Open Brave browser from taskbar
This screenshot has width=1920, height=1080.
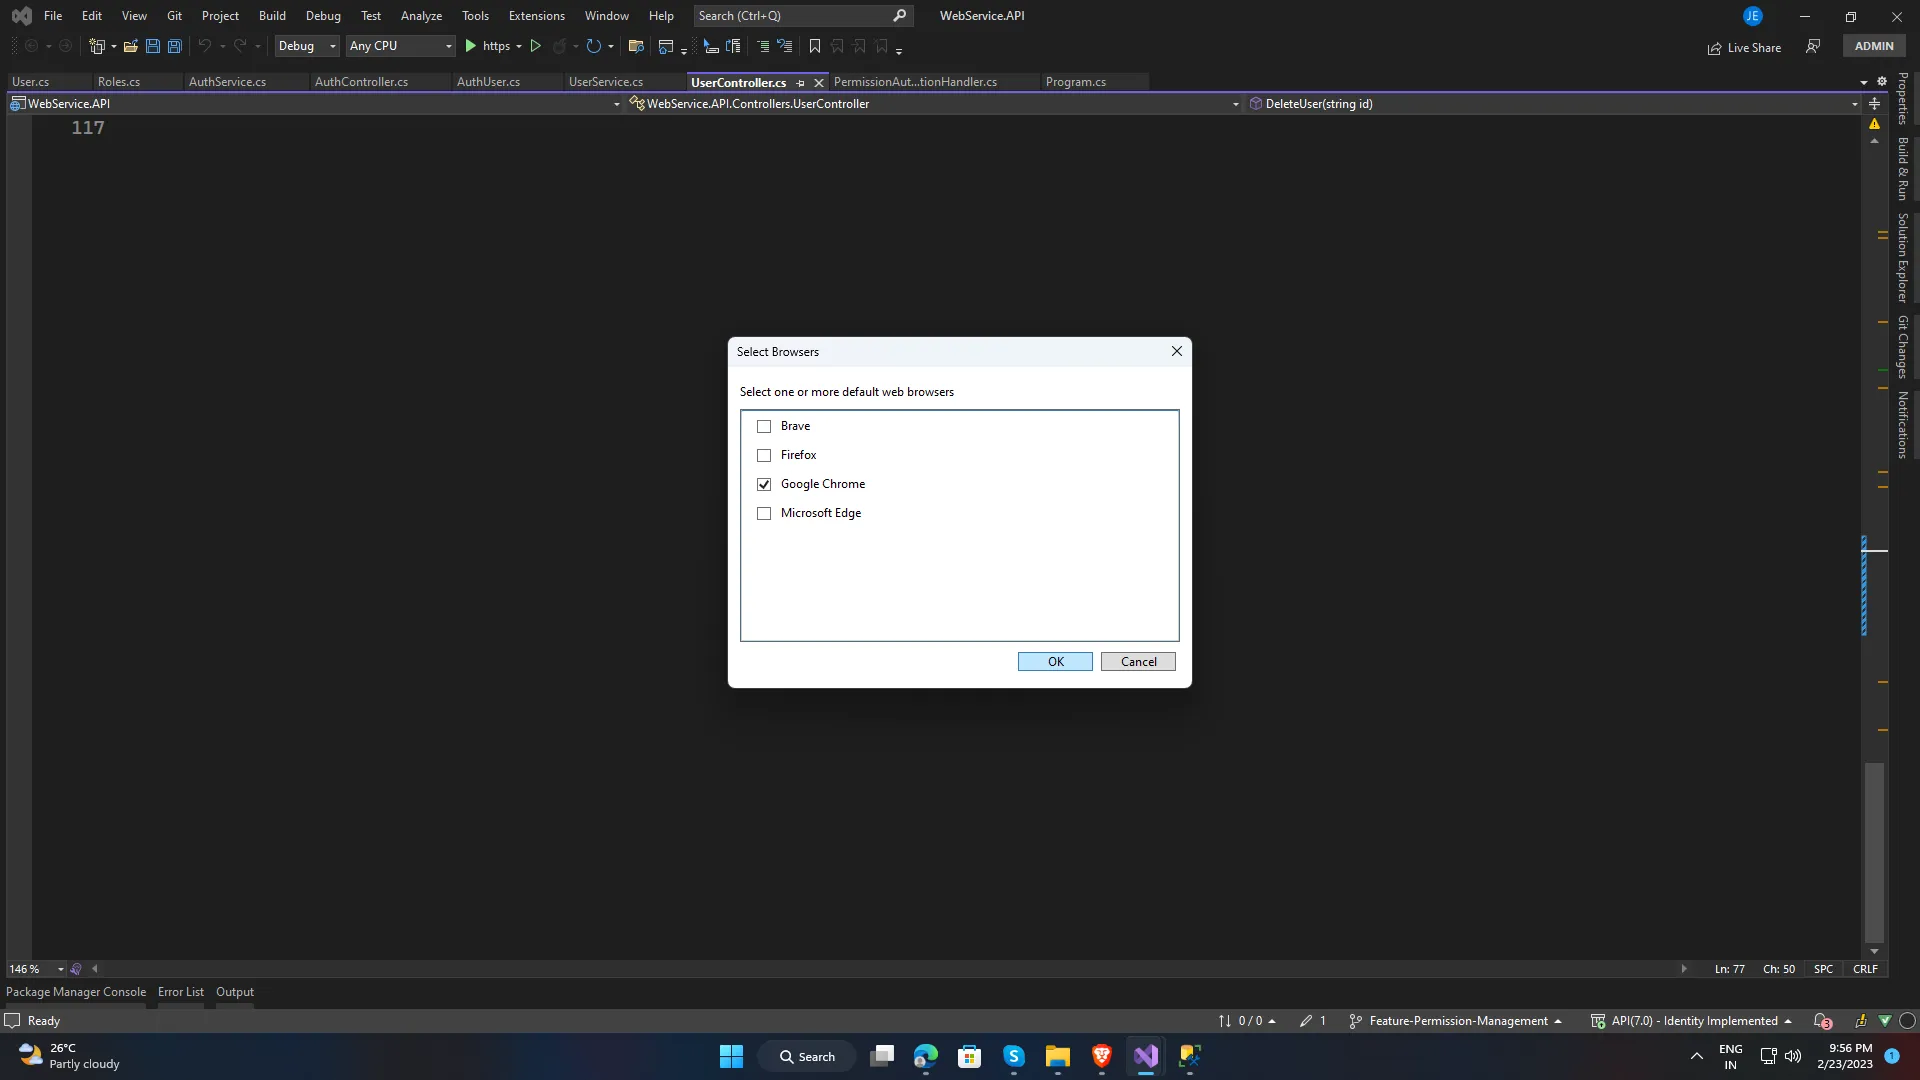coord(1102,1056)
